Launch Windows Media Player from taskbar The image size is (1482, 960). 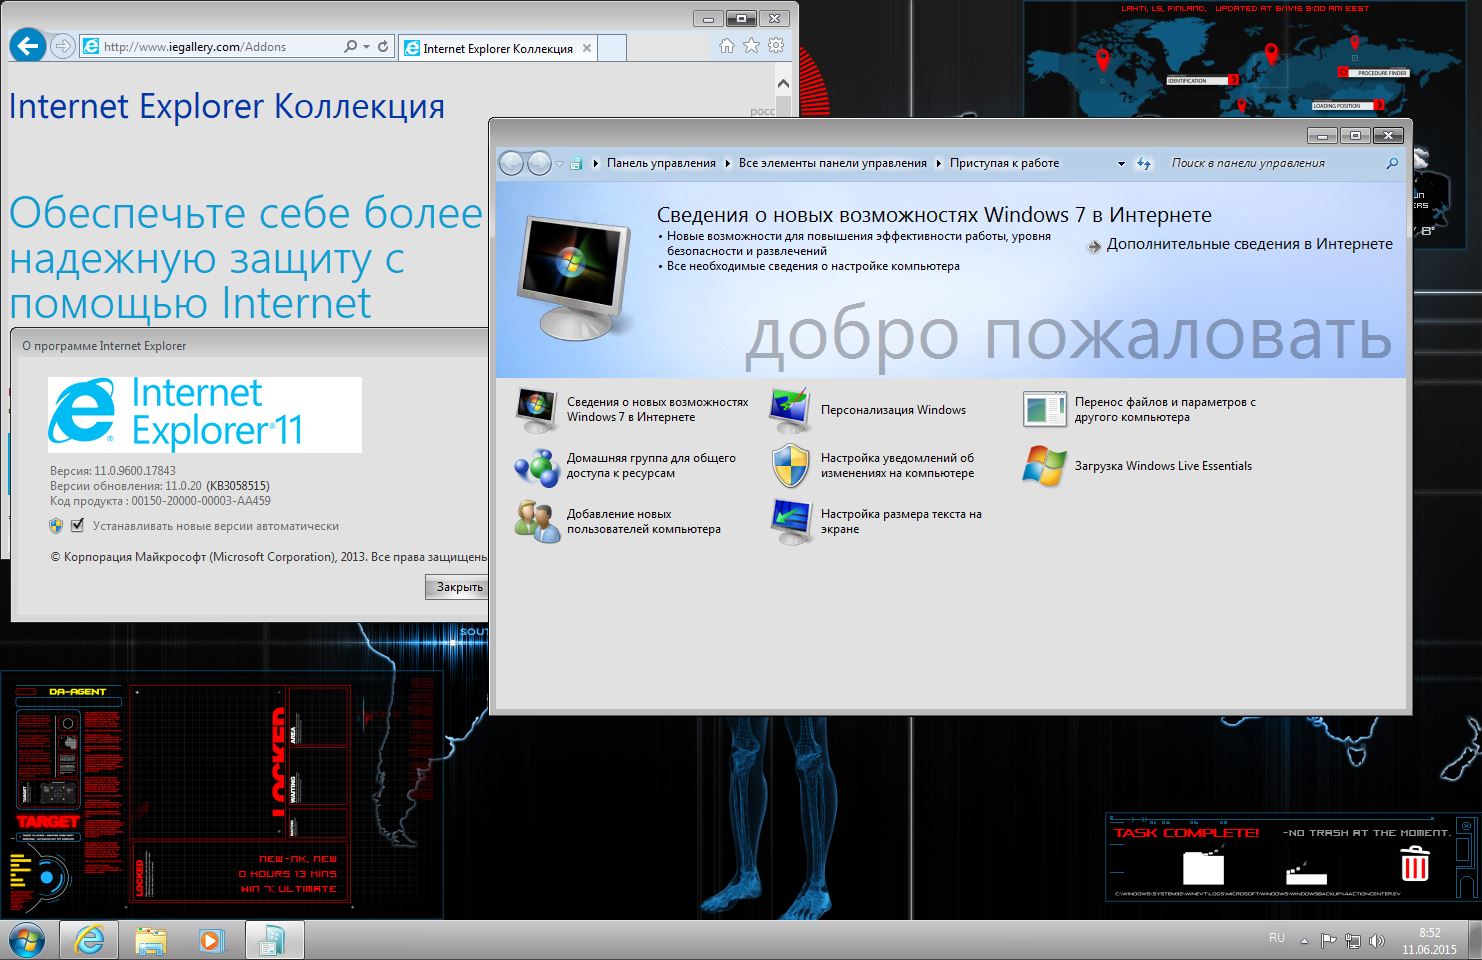click(x=211, y=940)
